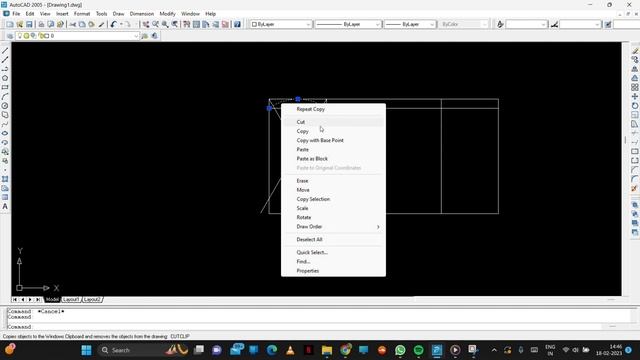Click the Match Properties brush icon
The width and height of the screenshot is (640, 360).
click(x=101, y=24)
